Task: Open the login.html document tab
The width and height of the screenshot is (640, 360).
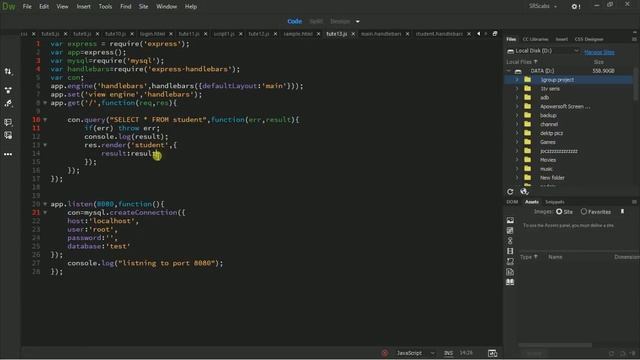Action: 153,34
